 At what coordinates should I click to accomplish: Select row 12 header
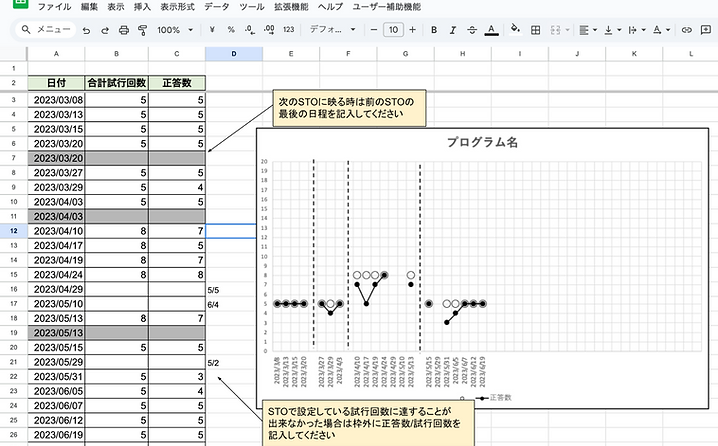(13, 231)
